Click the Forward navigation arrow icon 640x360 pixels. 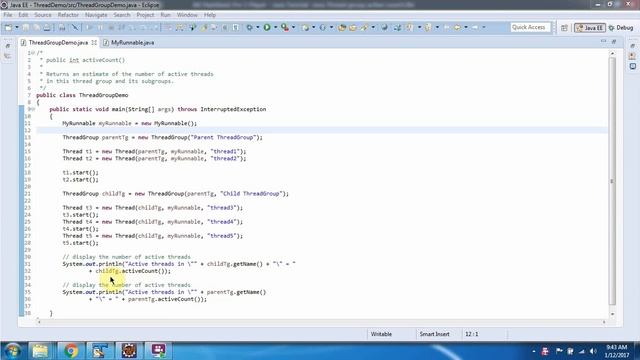tap(475, 27)
